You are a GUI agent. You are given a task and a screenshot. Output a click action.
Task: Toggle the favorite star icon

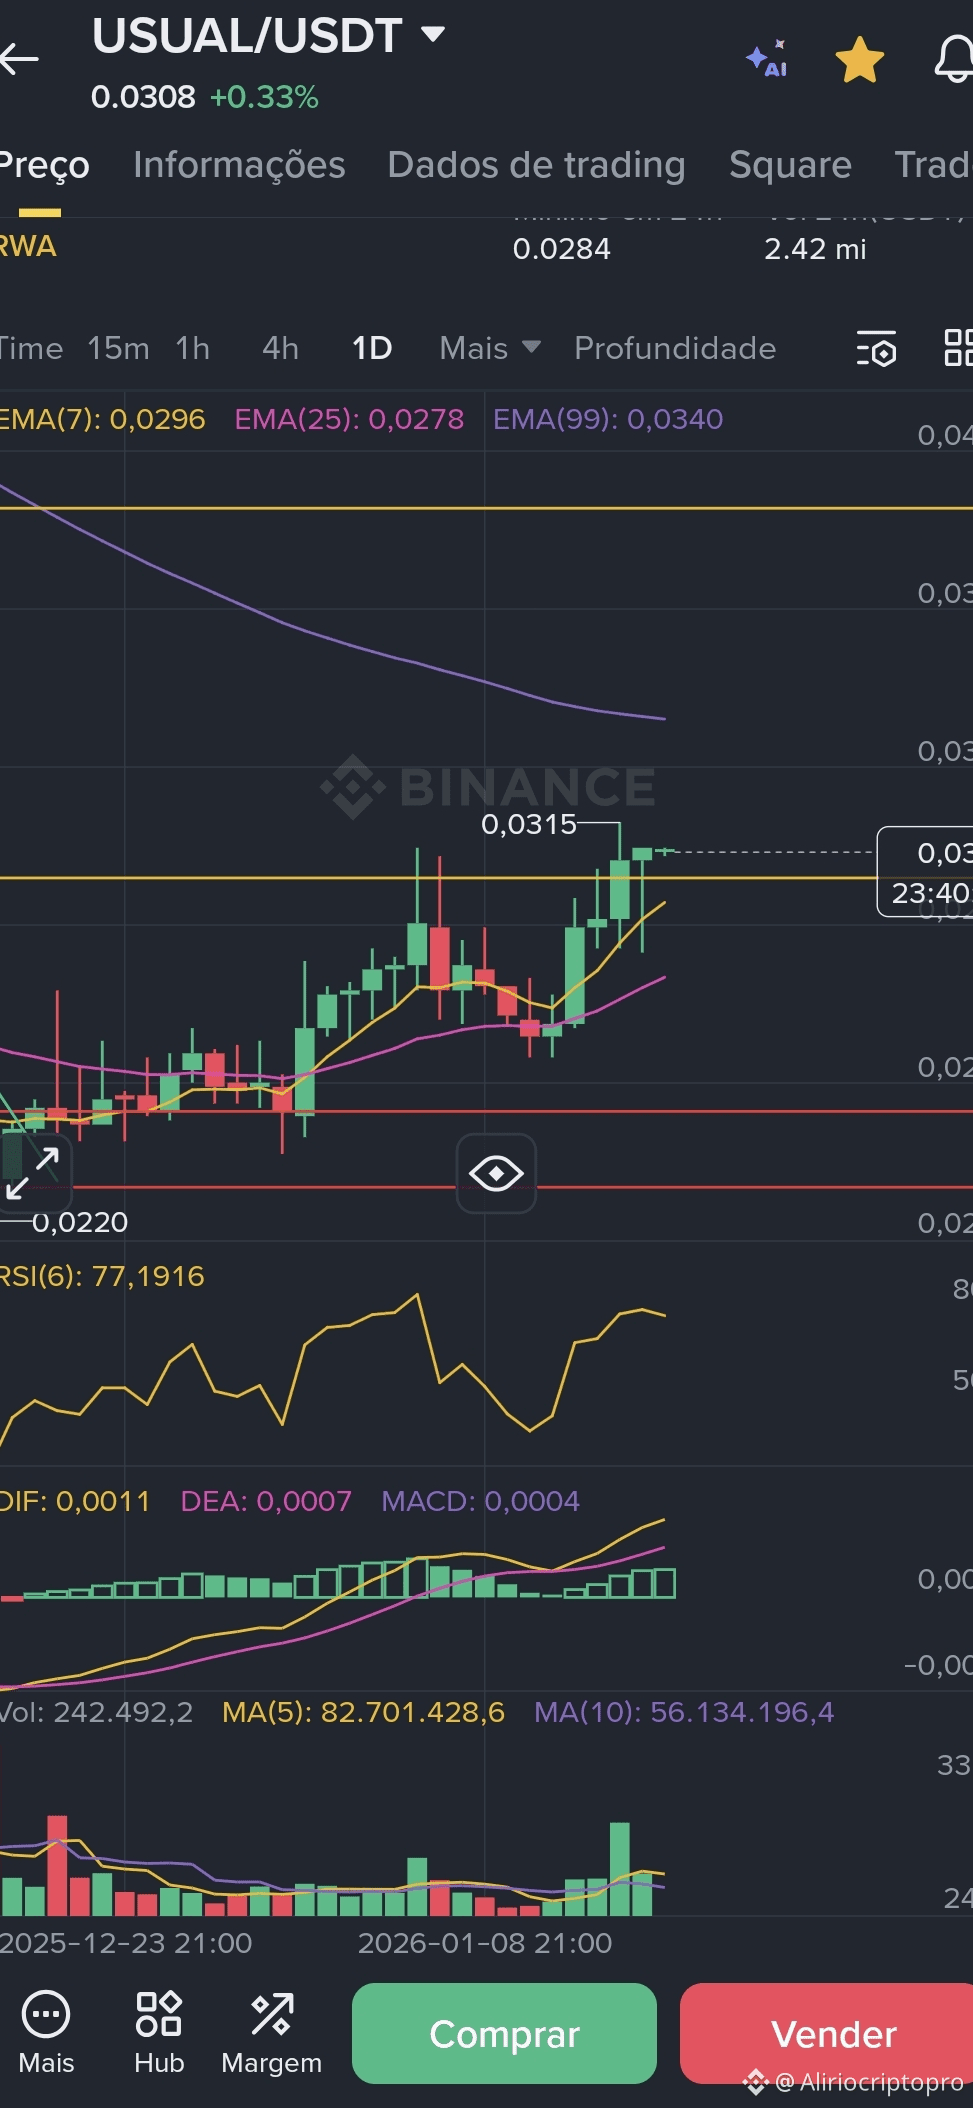pos(860,60)
